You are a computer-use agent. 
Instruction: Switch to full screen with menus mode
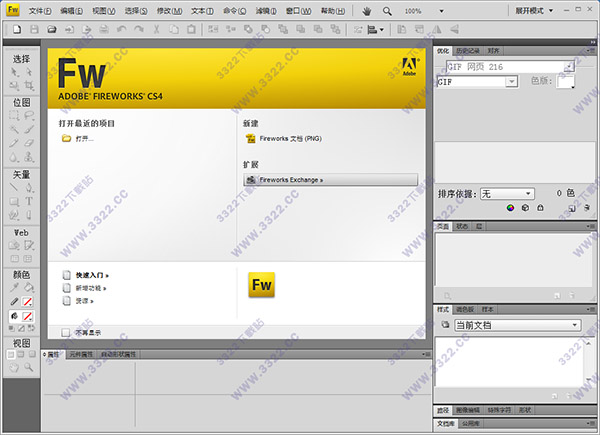pos(21,355)
